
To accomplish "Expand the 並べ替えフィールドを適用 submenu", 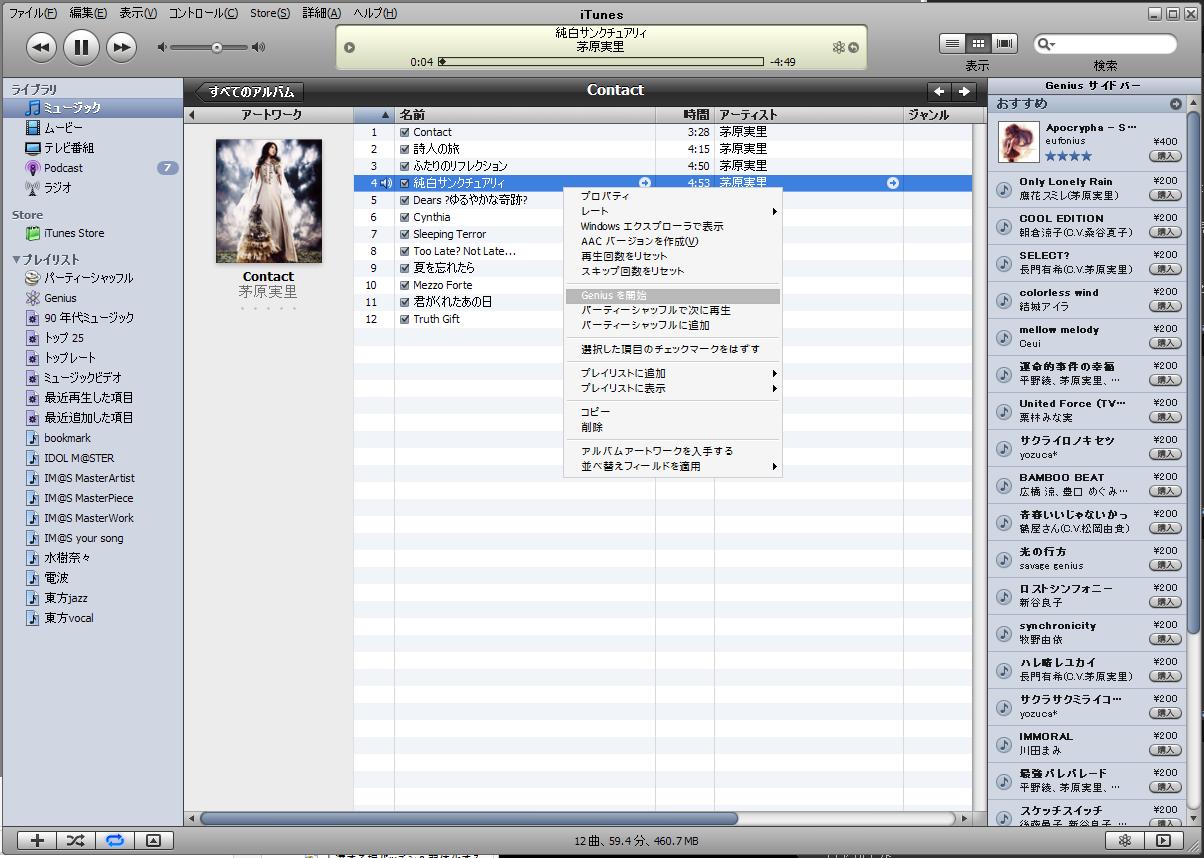I will pos(673,466).
